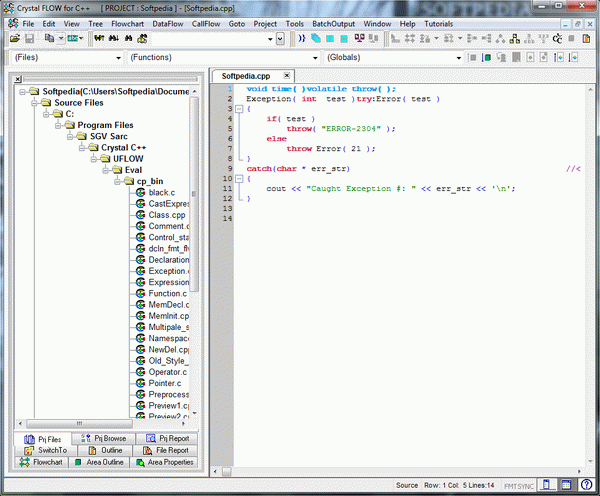Click the yellow tree diagram icon

point(515,38)
